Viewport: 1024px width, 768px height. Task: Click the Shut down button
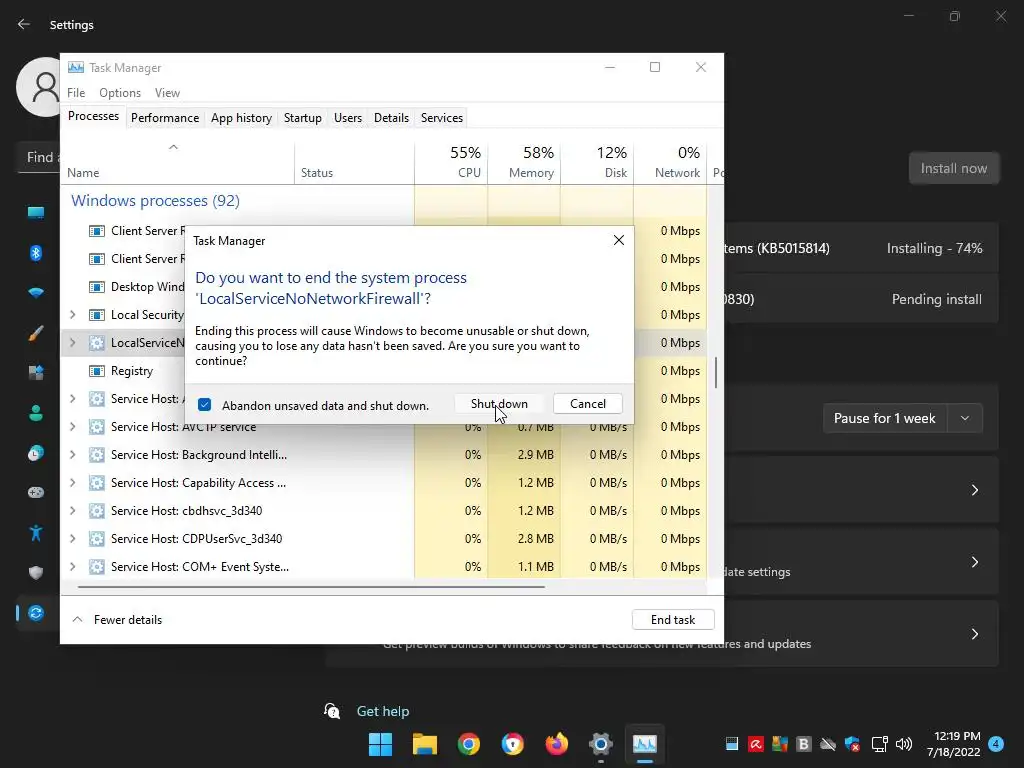499,404
